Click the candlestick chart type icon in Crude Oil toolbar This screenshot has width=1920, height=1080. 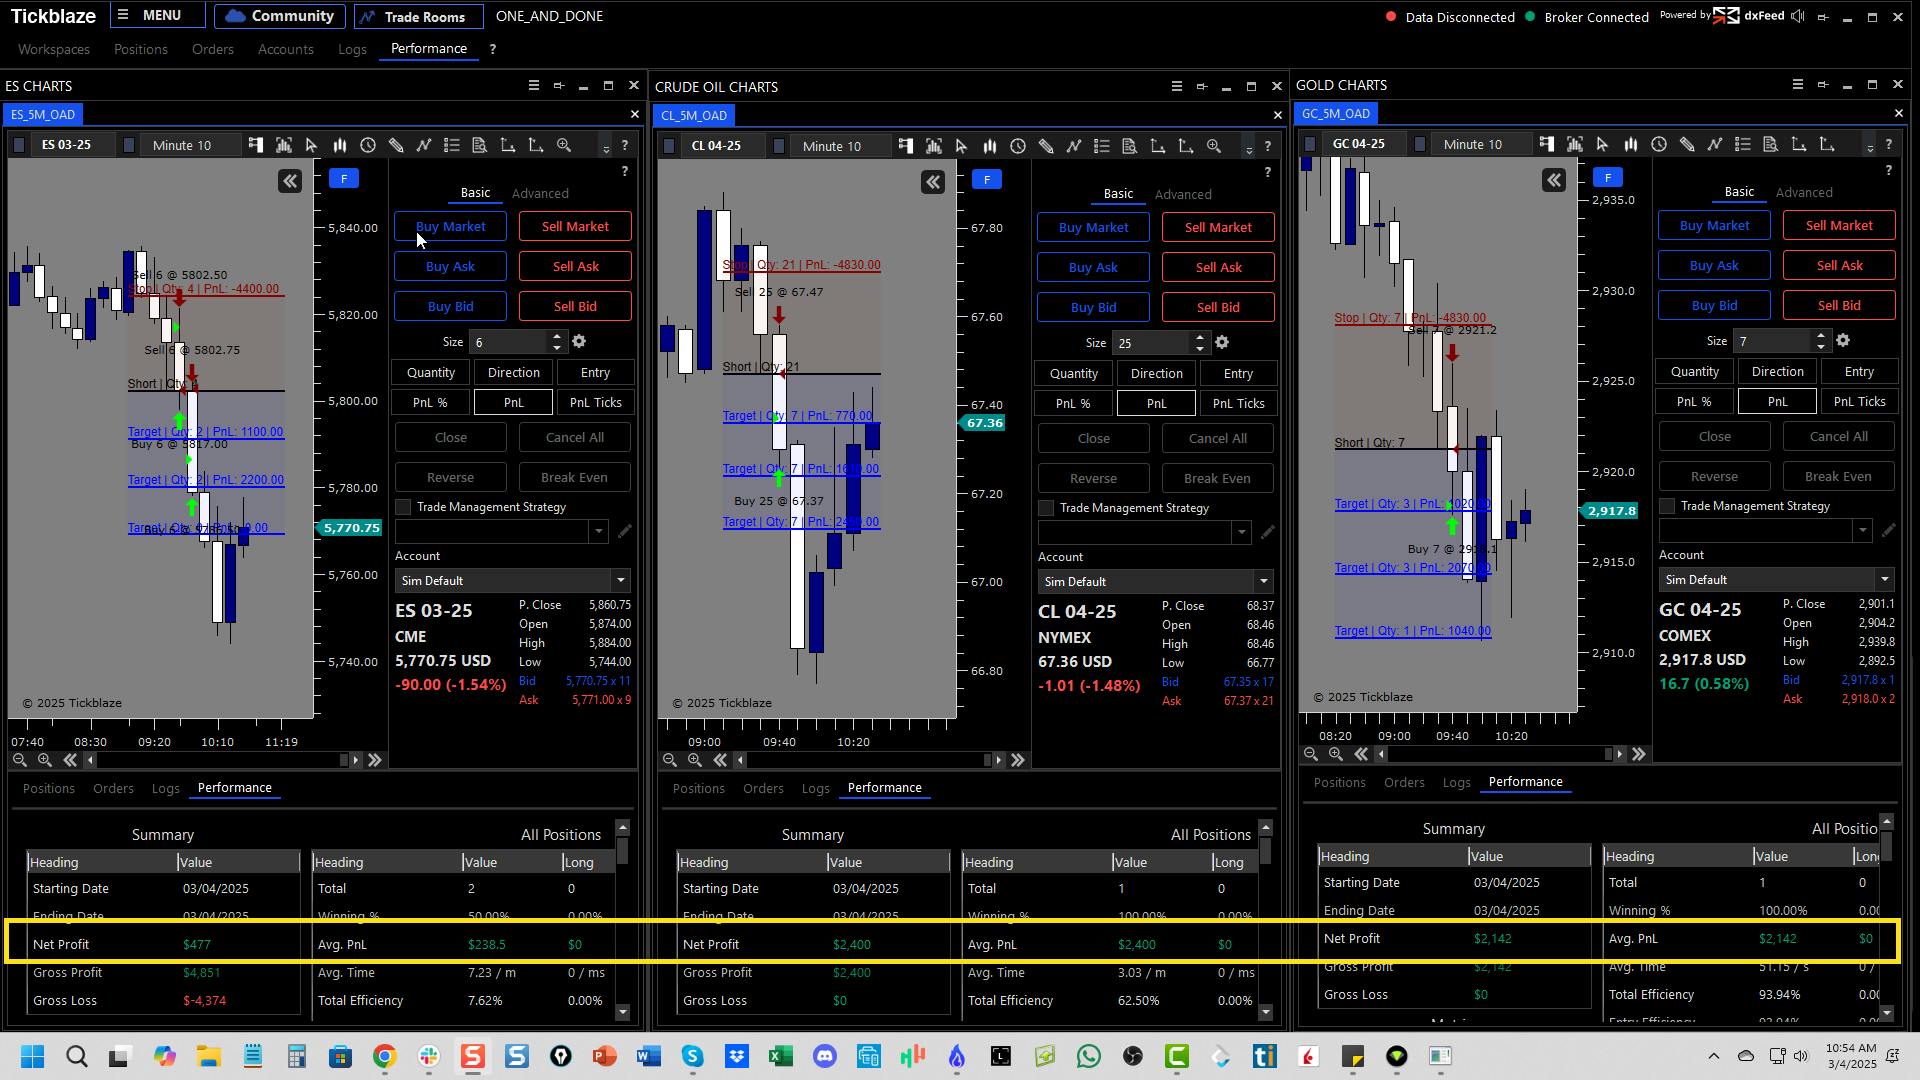[x=990, y=147]
